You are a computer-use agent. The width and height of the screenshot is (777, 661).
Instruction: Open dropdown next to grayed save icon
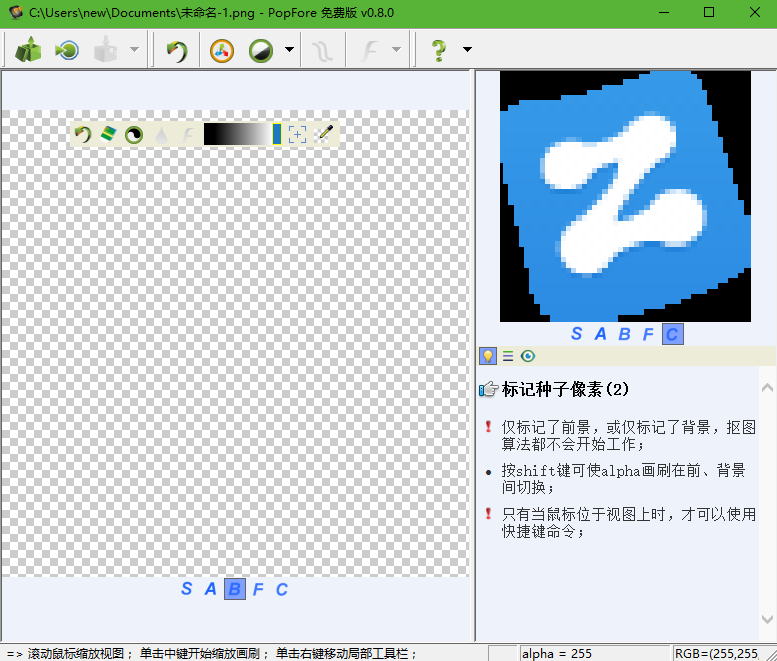tap(134, 50)
